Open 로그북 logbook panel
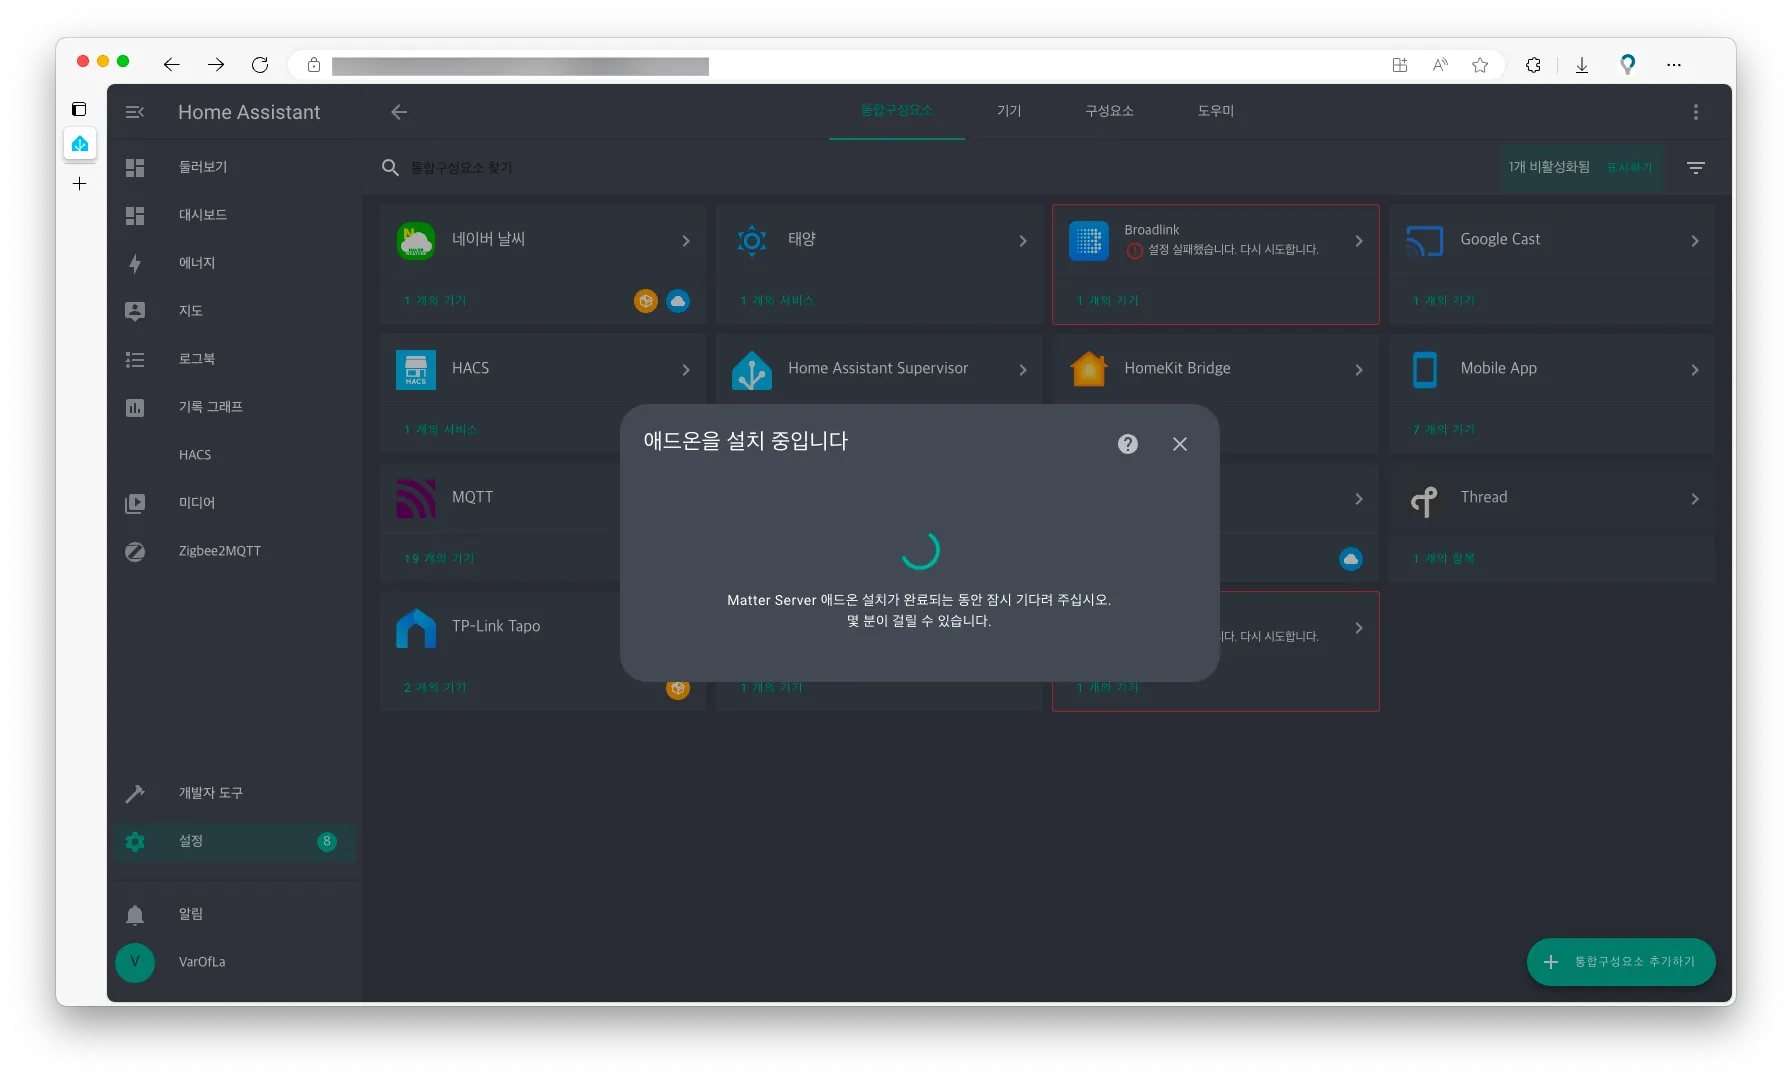 click(x=235, y=359)
